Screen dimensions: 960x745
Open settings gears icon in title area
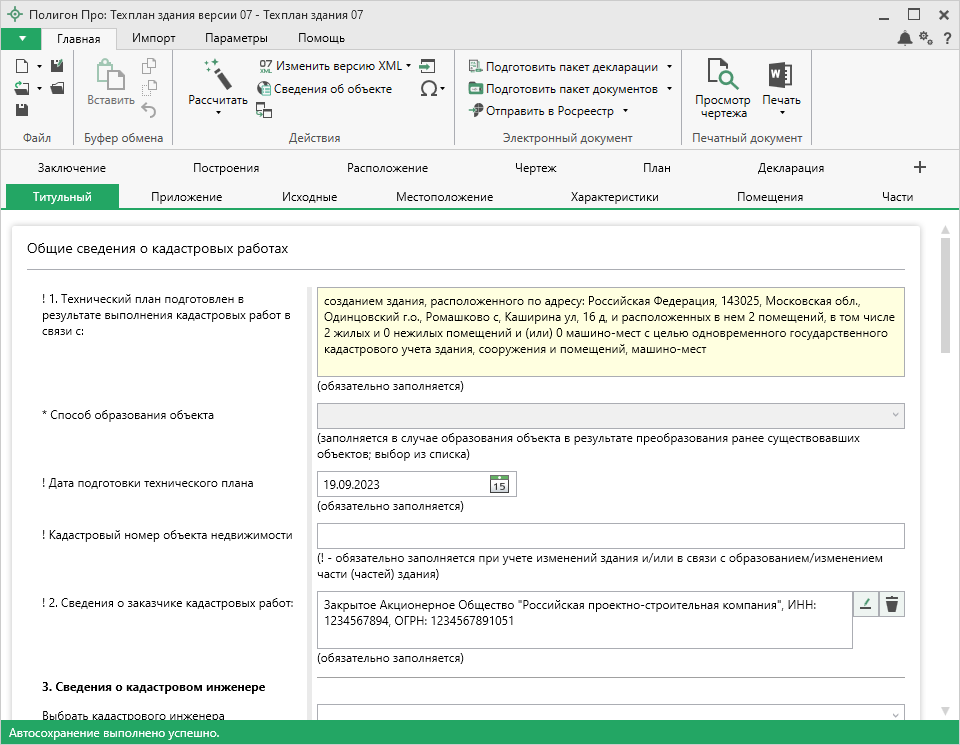[x=925, y=39]
